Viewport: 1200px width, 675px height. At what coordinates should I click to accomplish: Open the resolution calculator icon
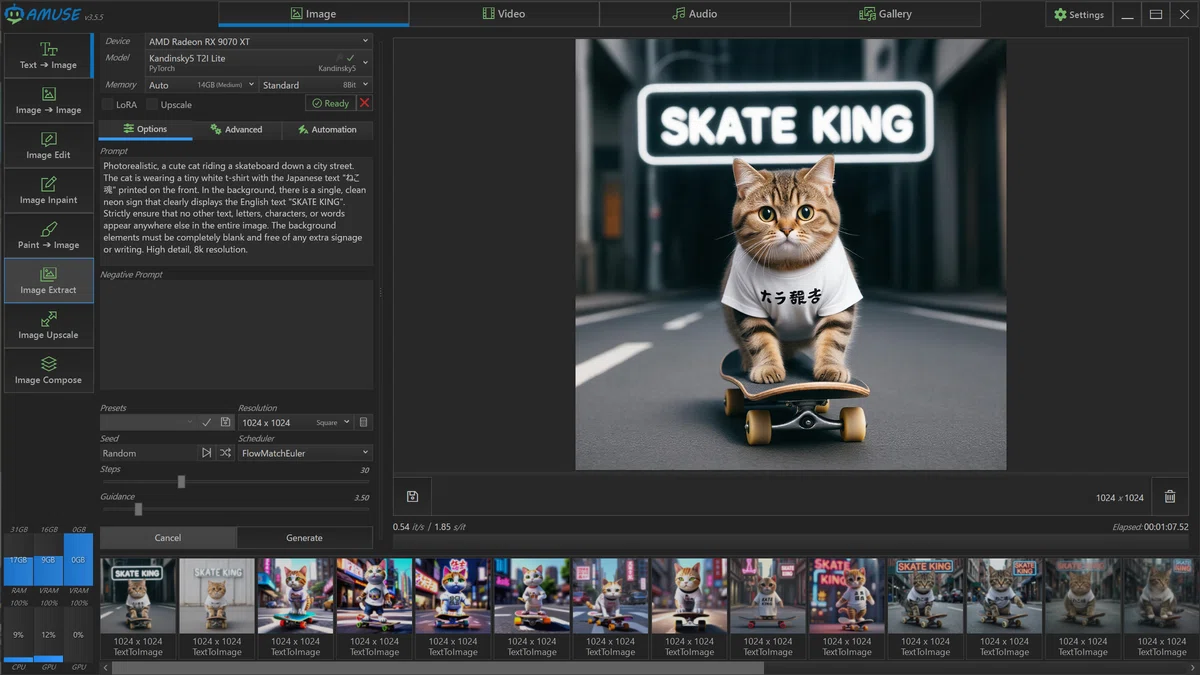point(364,422)
